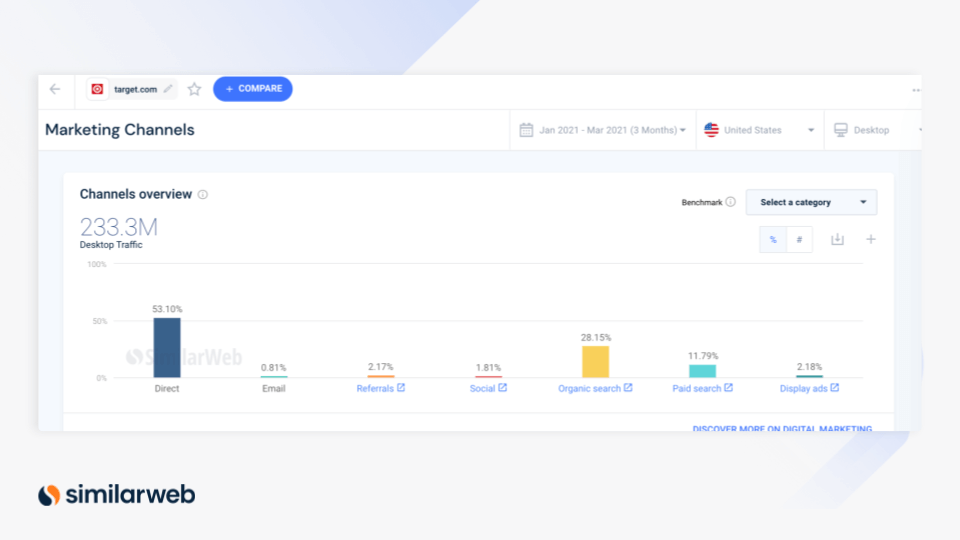Star target.com as a favorite
Screen dimensions: 960x540
click(194, 89)
